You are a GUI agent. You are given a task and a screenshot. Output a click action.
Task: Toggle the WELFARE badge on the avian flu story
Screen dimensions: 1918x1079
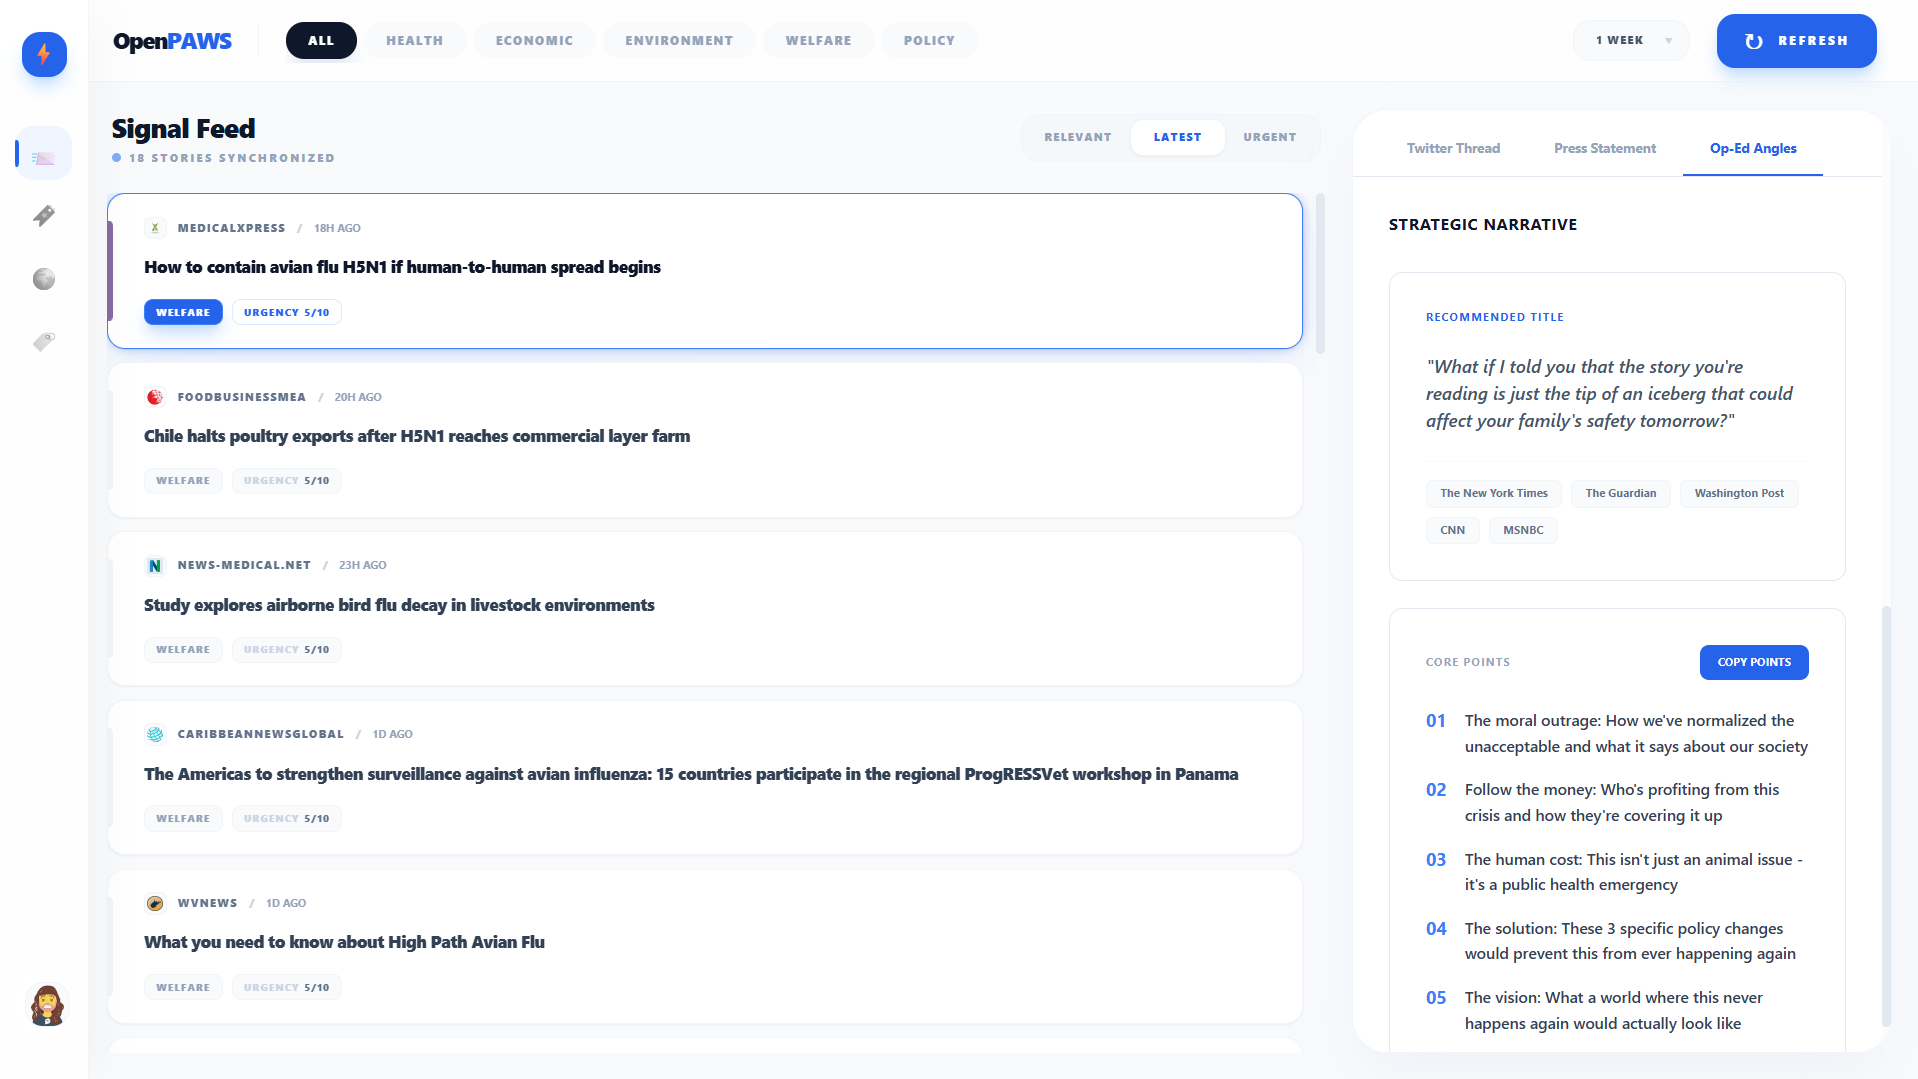pyautogui.click(x=183, y=312)
